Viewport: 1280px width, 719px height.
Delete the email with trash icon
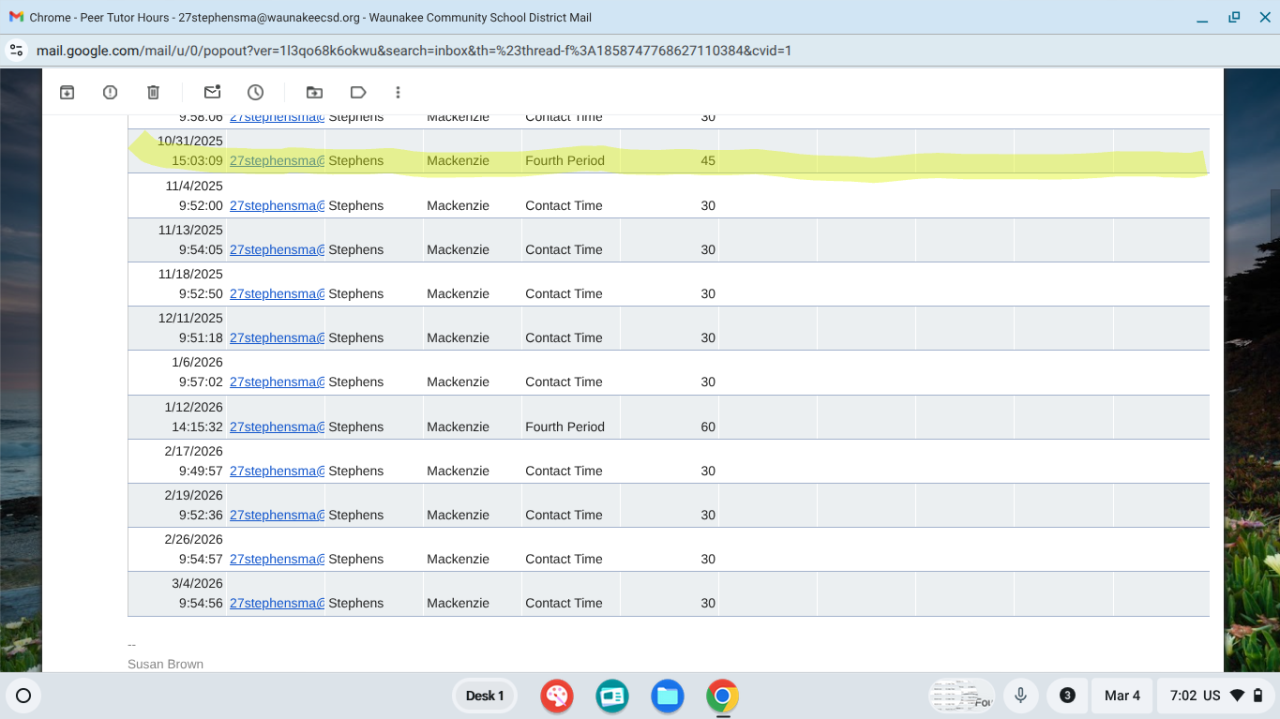pos(153,92)
